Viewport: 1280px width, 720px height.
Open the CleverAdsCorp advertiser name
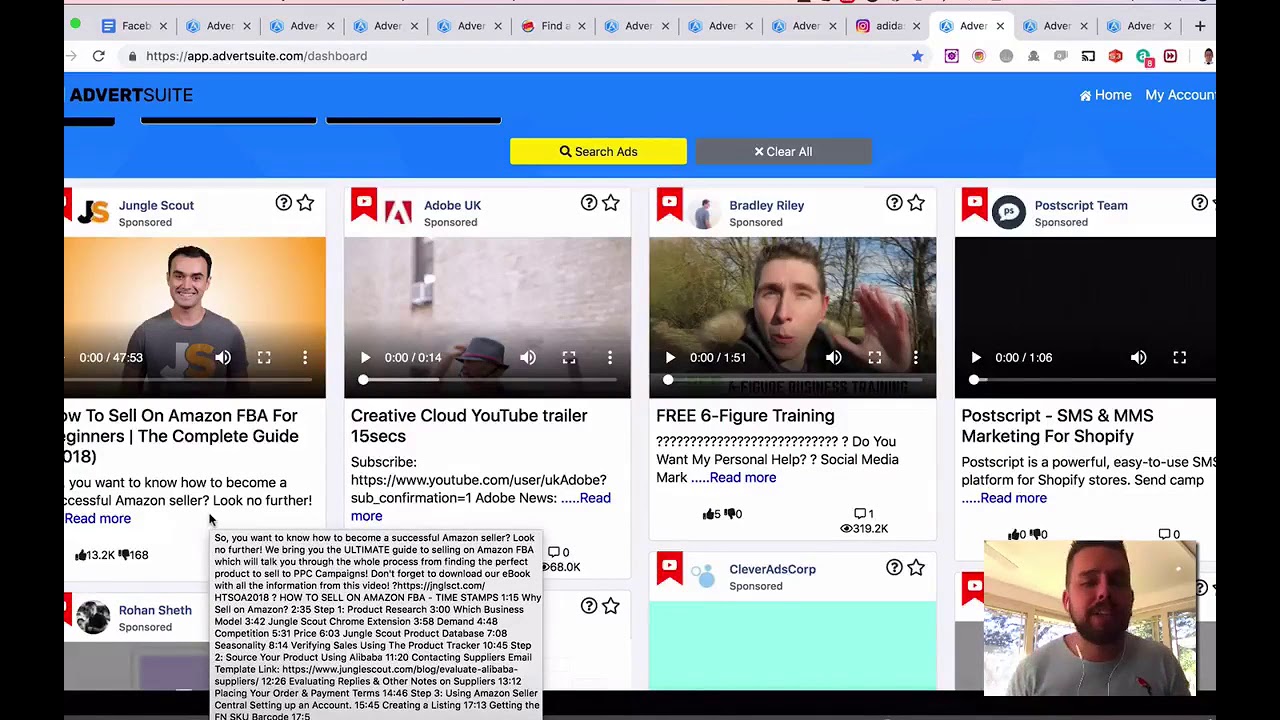coord(772,569)
